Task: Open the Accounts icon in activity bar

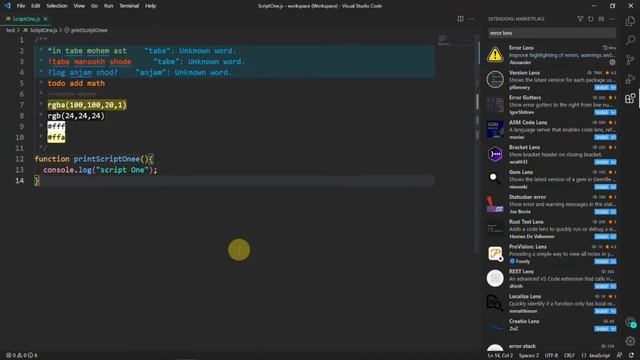Action: tap(631, 322)
